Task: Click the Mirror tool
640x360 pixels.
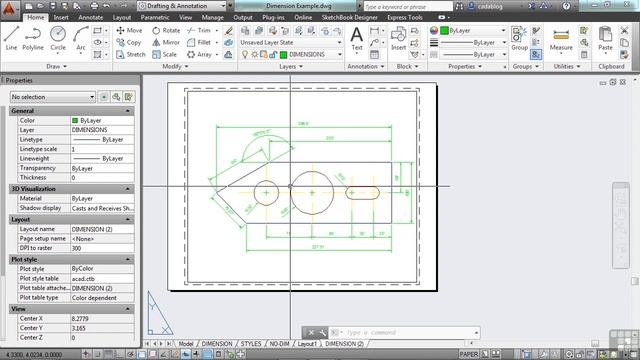Action: pyautogui.click(x=166, y=42)
